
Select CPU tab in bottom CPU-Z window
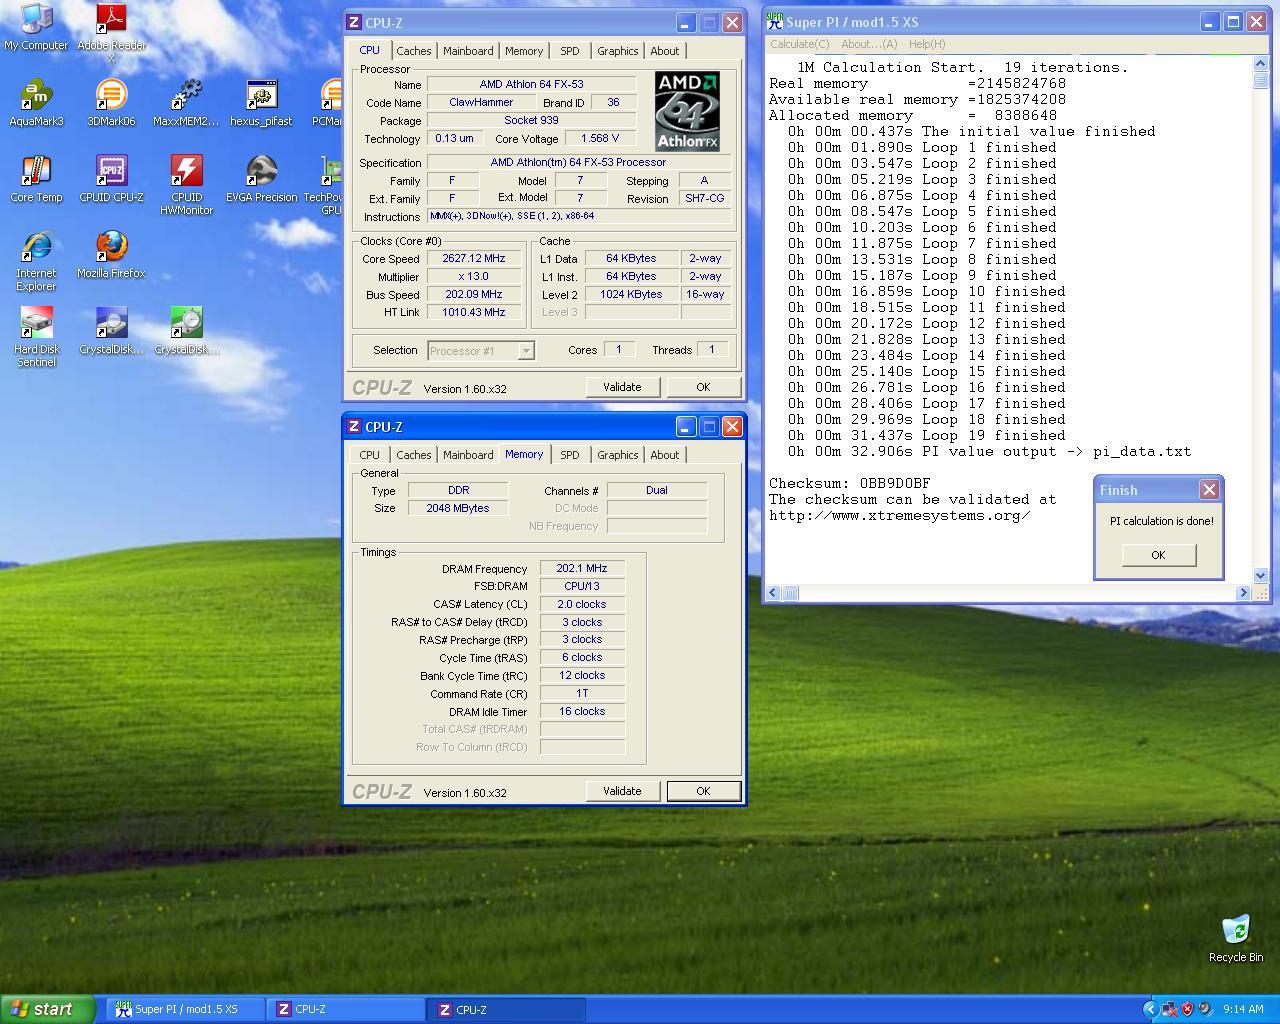(x=369, y=455)
